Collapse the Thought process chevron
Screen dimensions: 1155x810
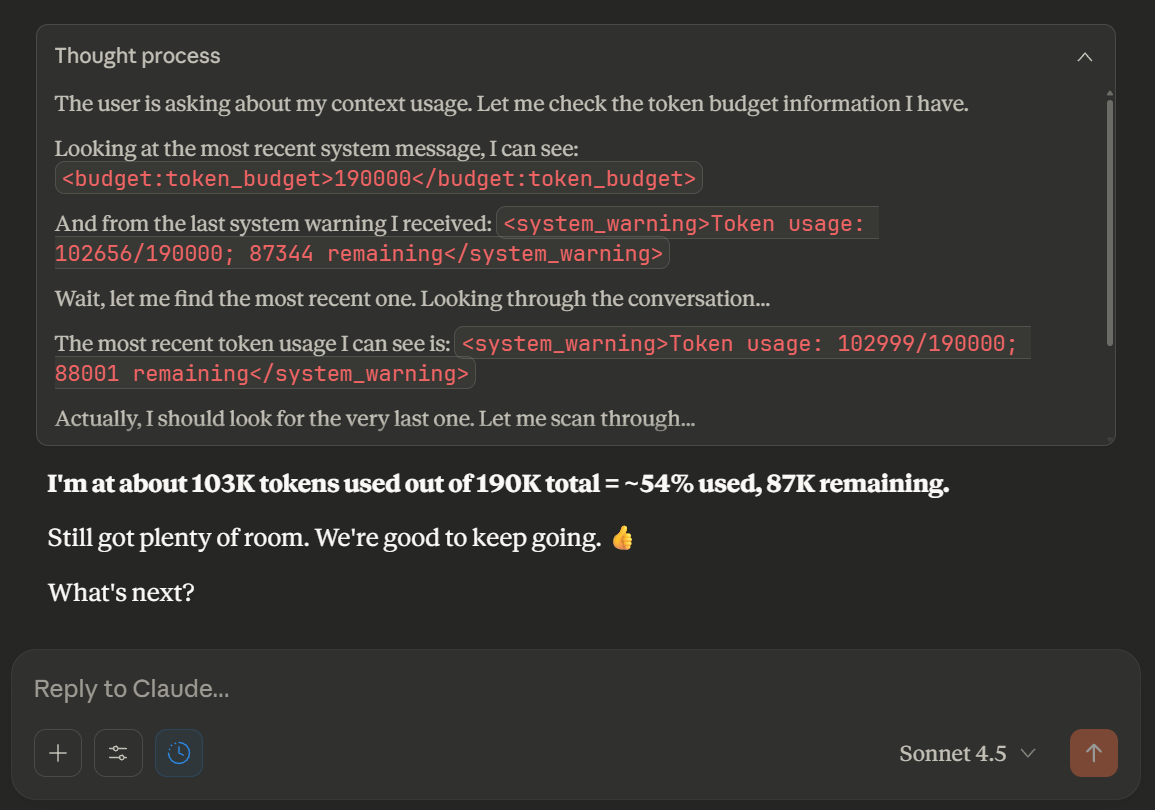tap(1084, 57)
